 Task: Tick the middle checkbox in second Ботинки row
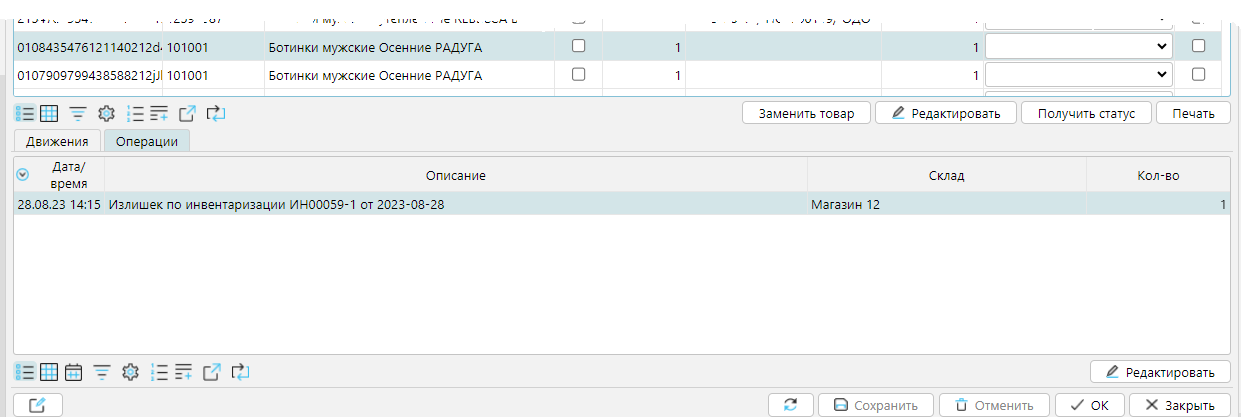point(577,74)
